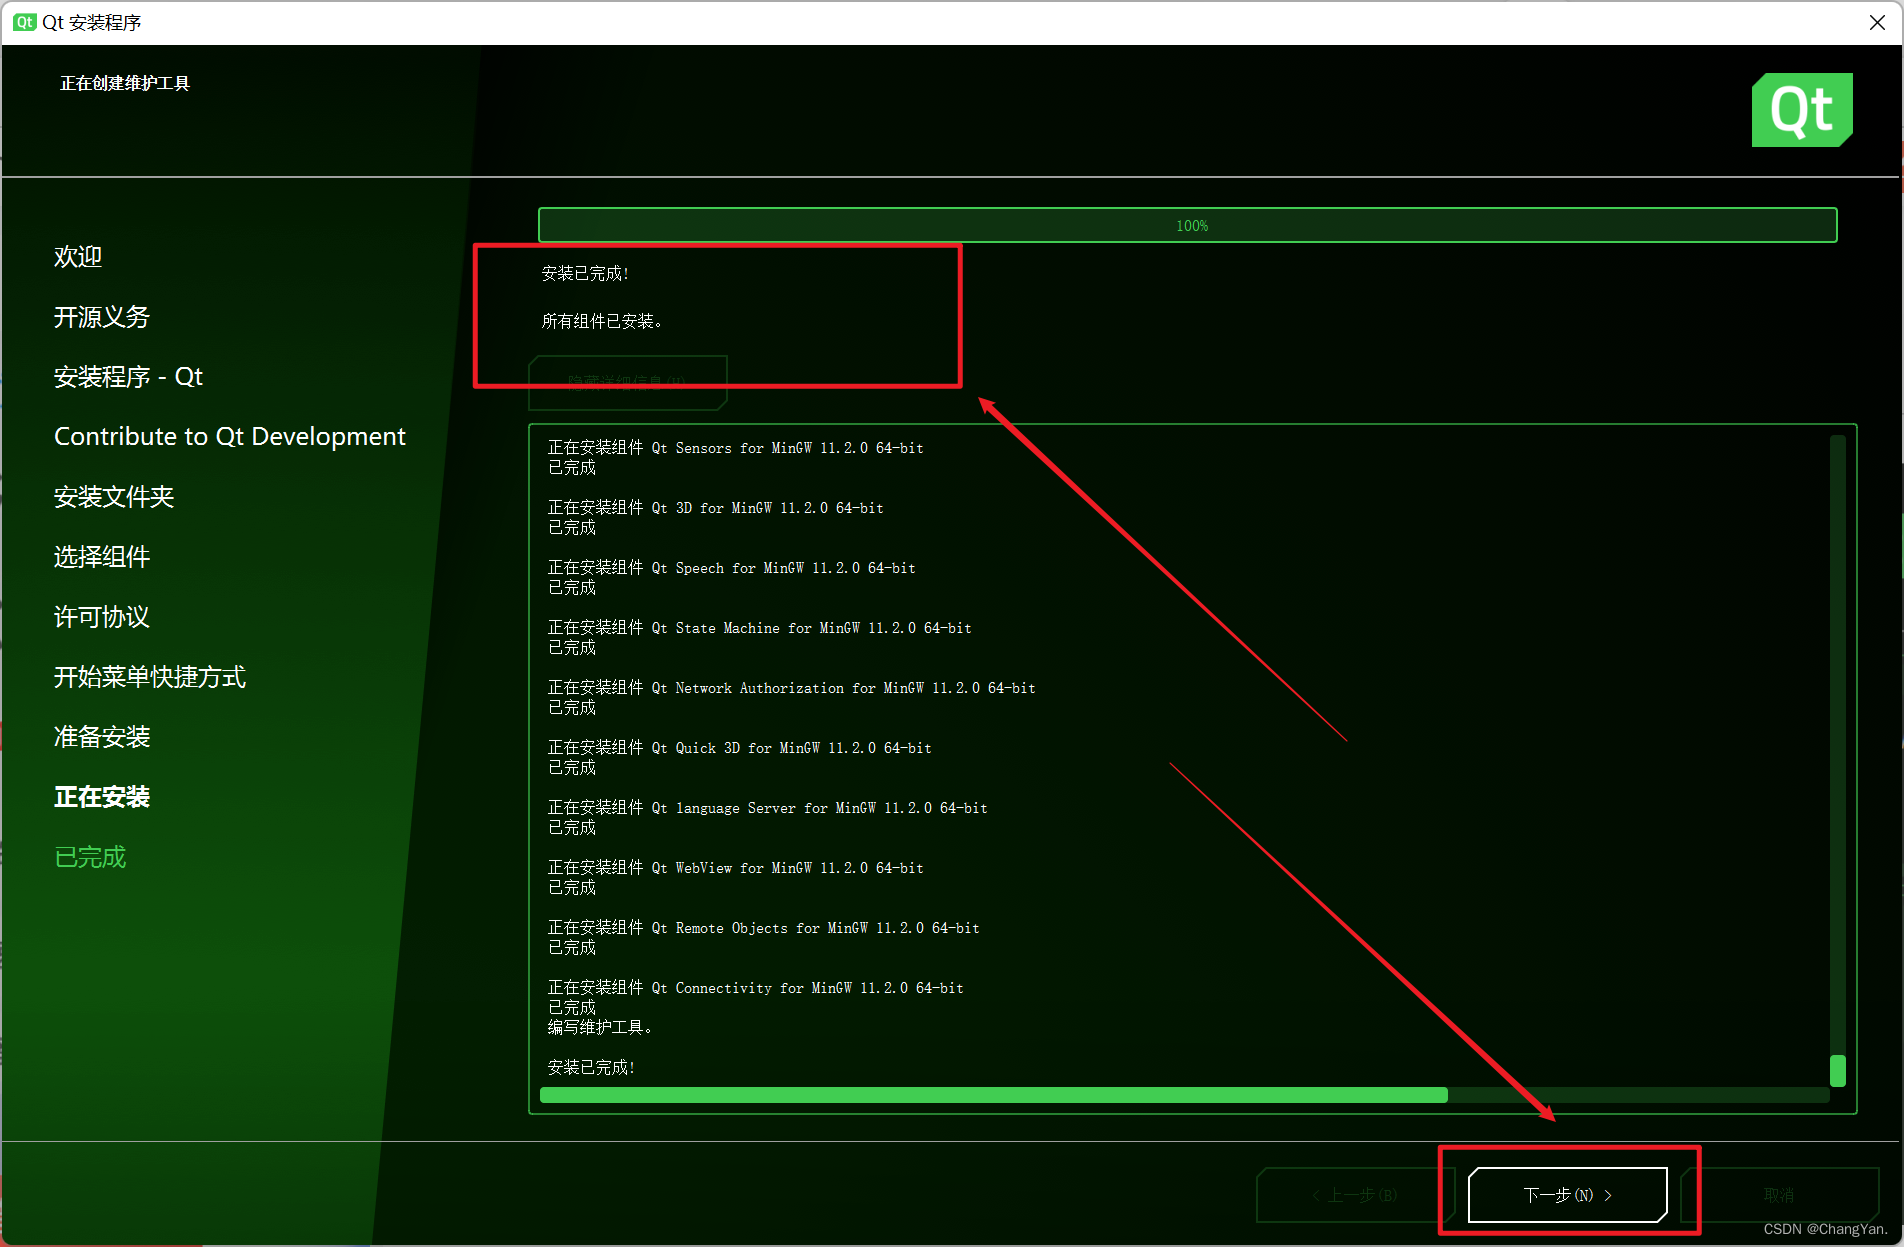The width and height of the screenshot is (1904, 1247).
Task: Click the 正在创建维护工具 header text
Action: (125, 83)
